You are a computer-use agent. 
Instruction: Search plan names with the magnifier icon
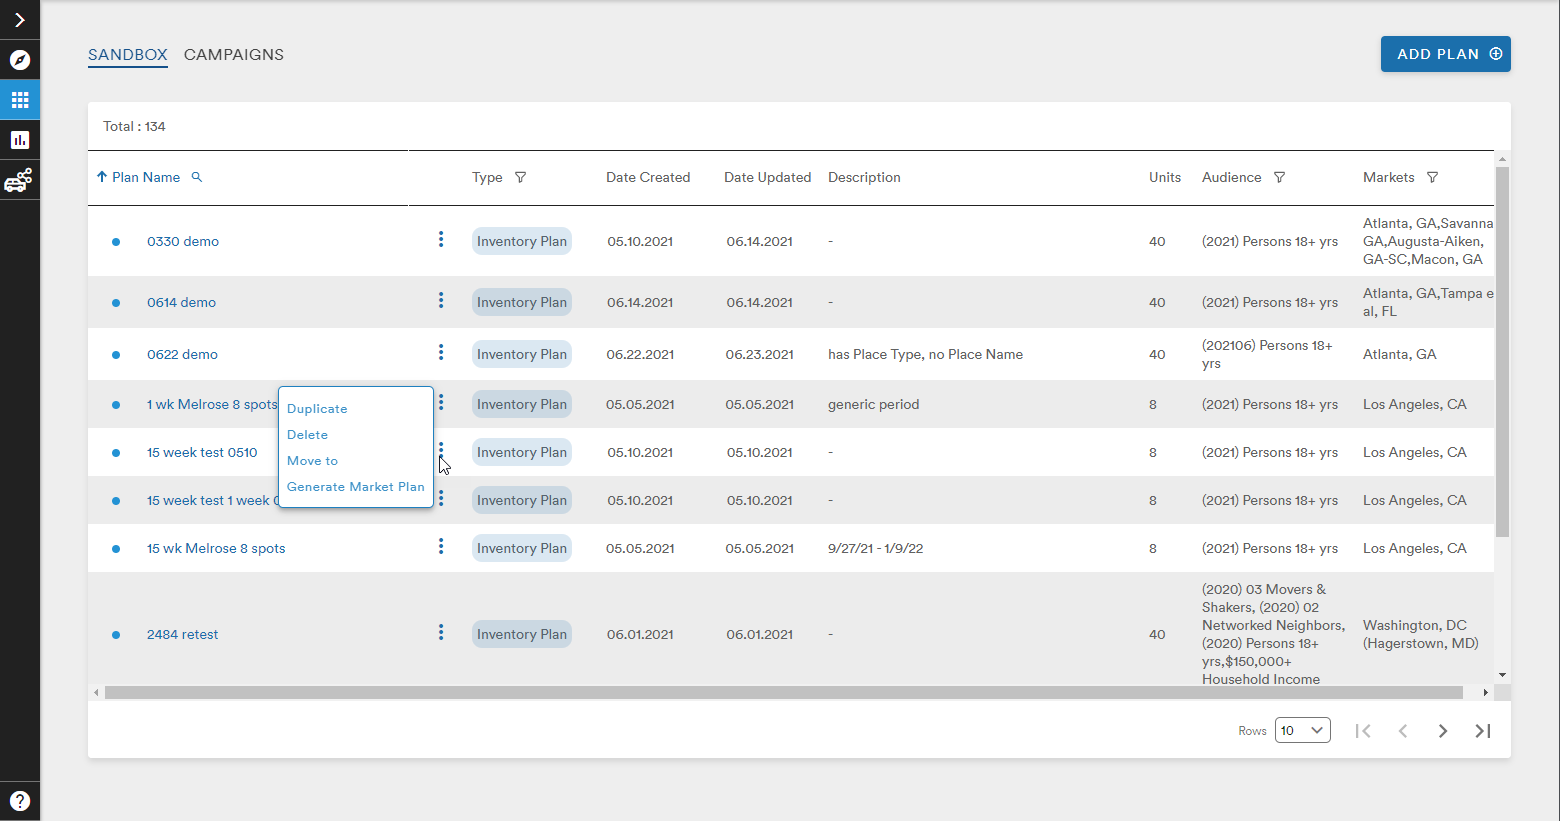[197, 177]
